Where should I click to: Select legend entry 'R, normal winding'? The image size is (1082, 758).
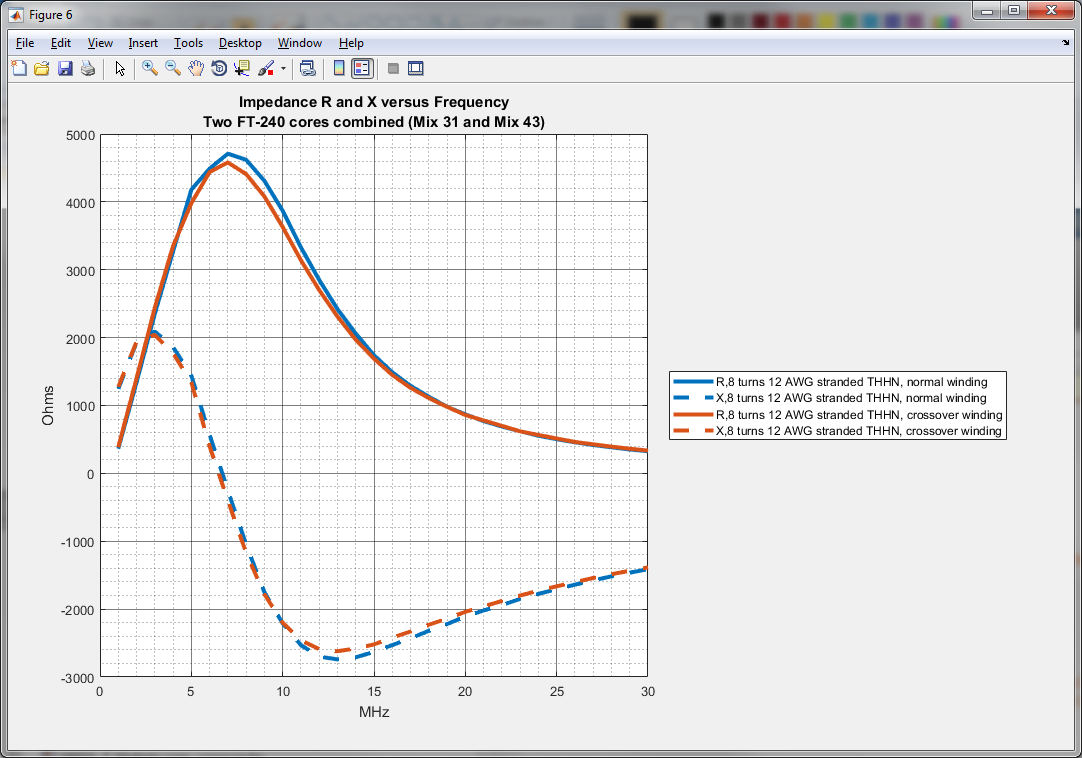point(852,382)
